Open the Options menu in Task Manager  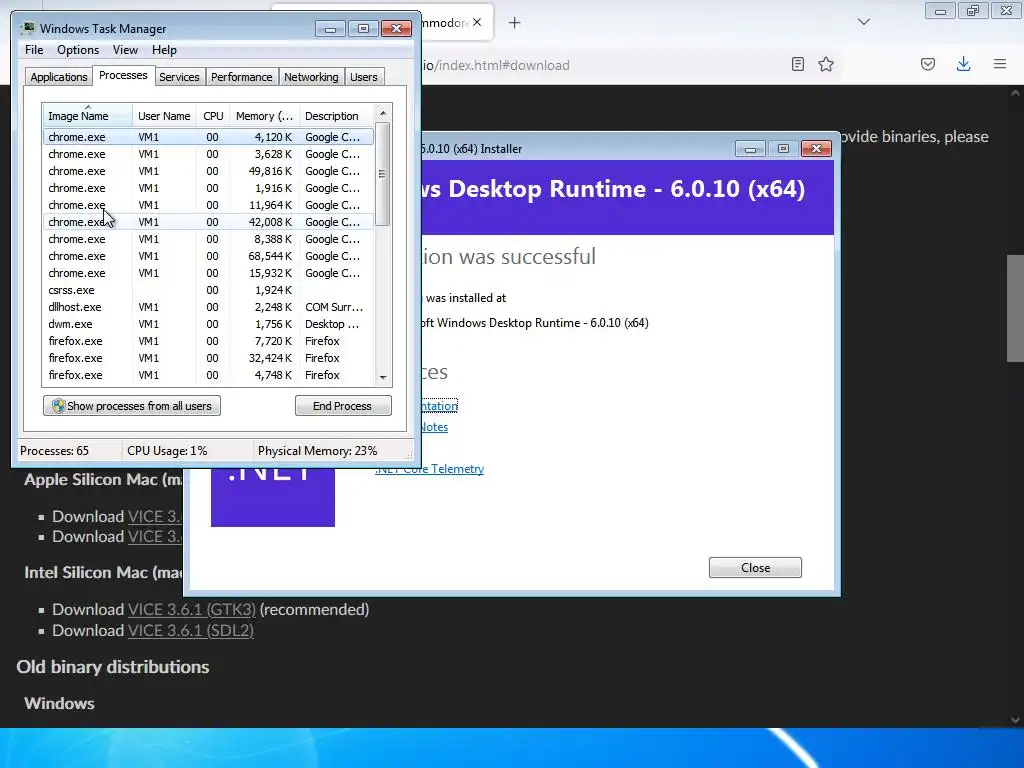click(x=78, y=50)
